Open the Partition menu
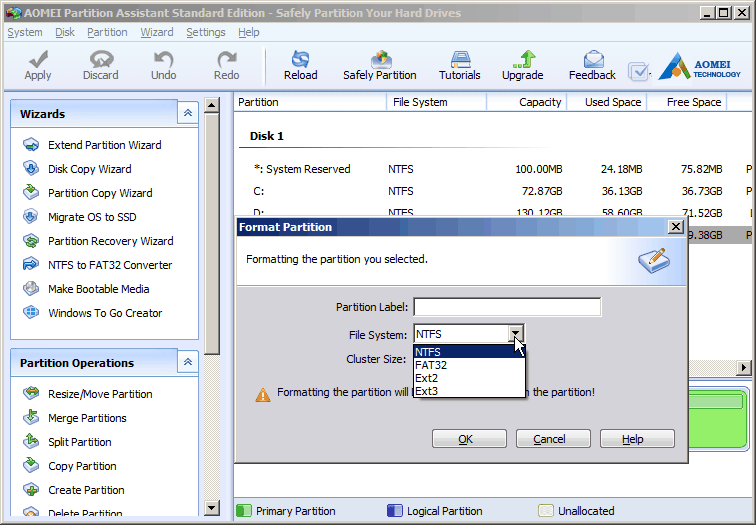The width and height of the screenshot is (756, 525). (107, 32)
